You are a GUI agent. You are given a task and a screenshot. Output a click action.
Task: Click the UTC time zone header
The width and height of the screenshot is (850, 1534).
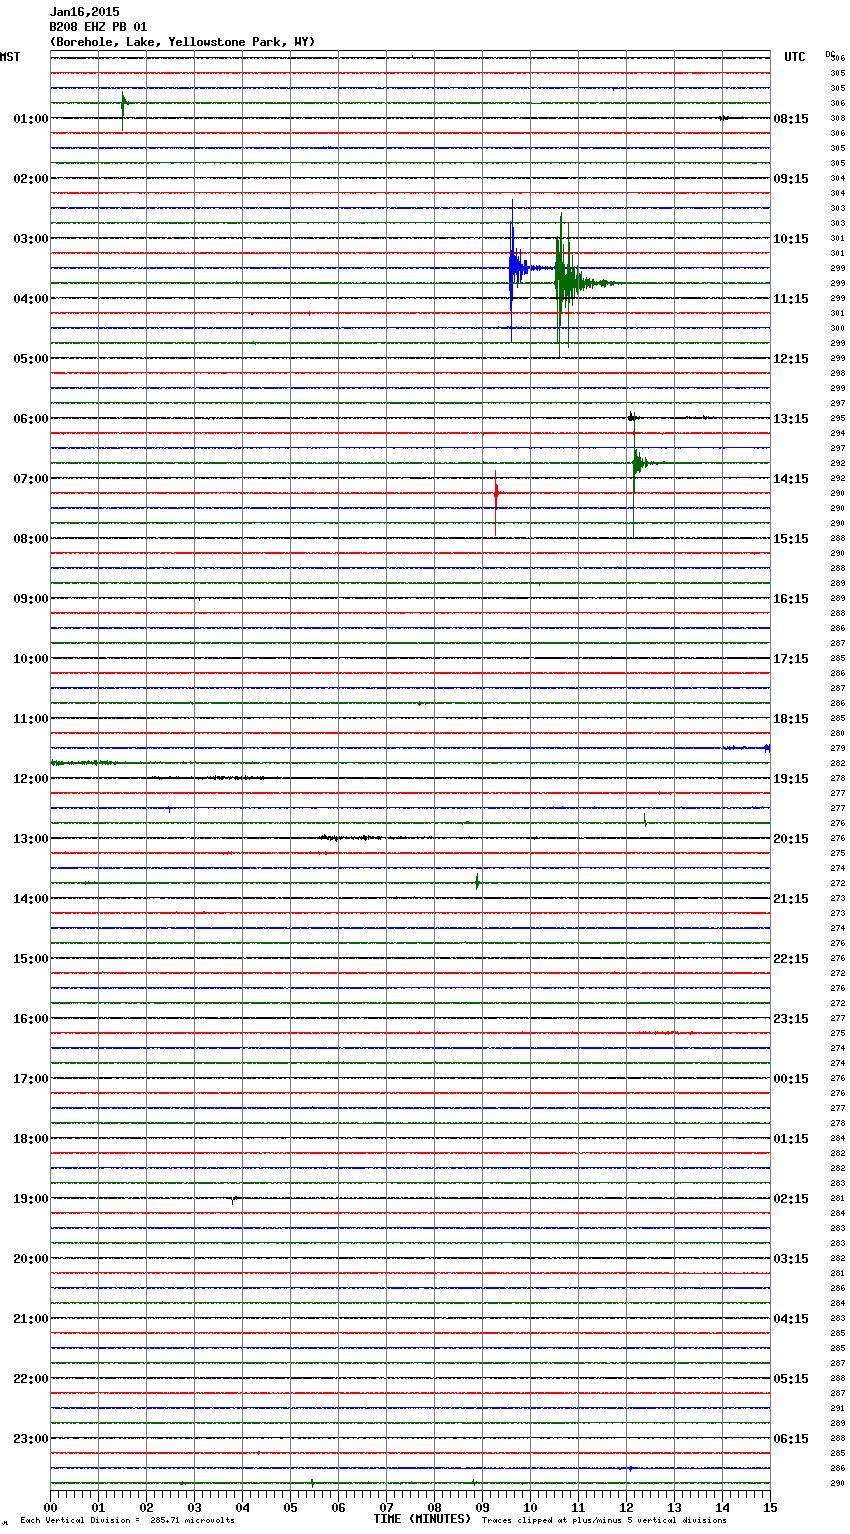[x=795, y=57]
